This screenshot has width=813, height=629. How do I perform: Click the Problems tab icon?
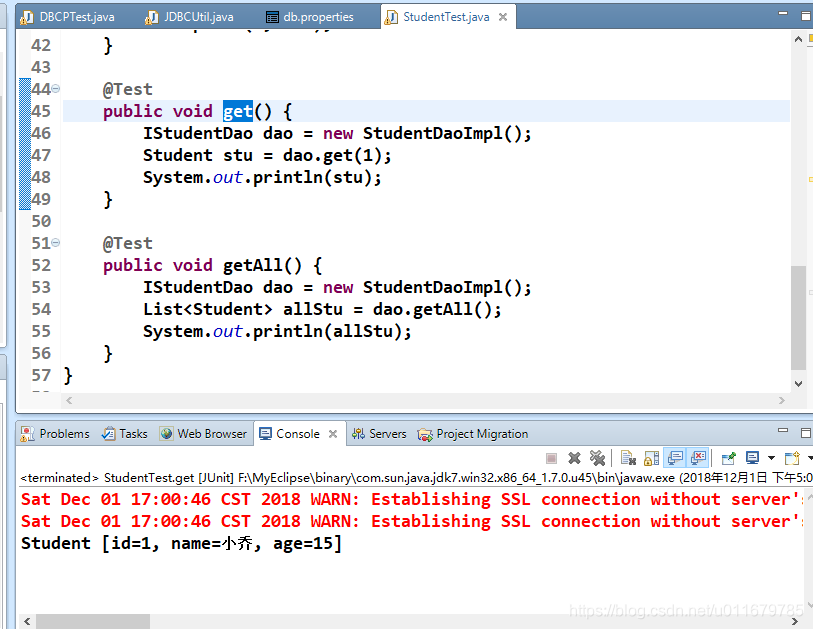coord(27,434)
